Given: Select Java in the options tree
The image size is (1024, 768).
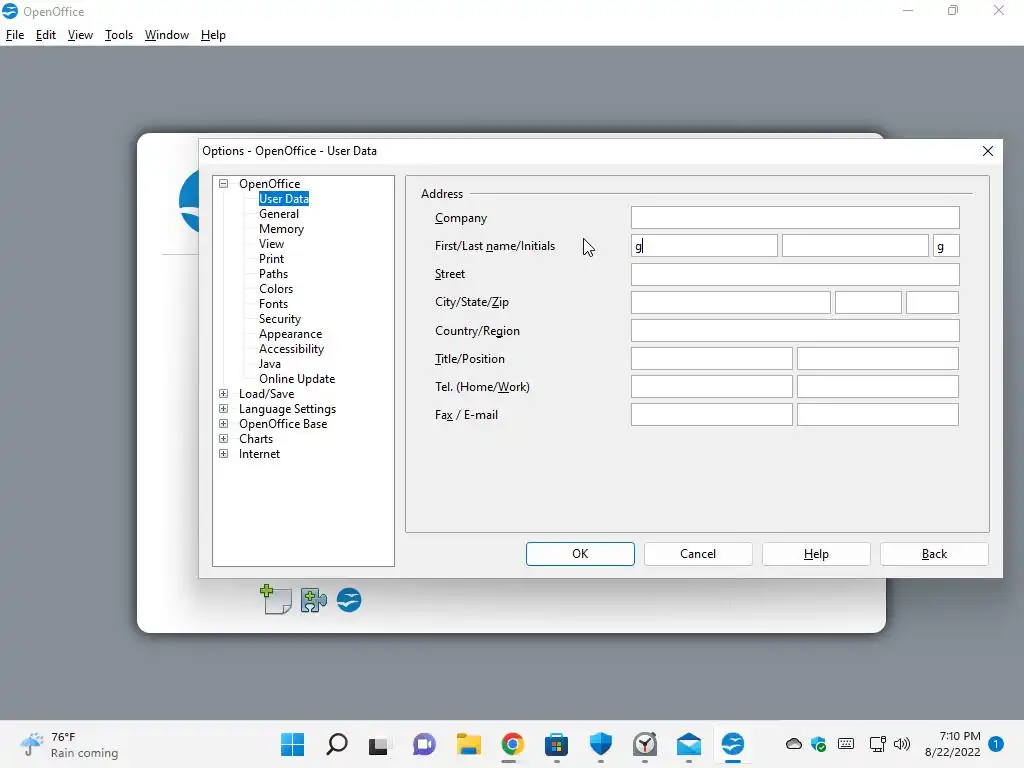Looking at the screenshot, I should point(270,364).
